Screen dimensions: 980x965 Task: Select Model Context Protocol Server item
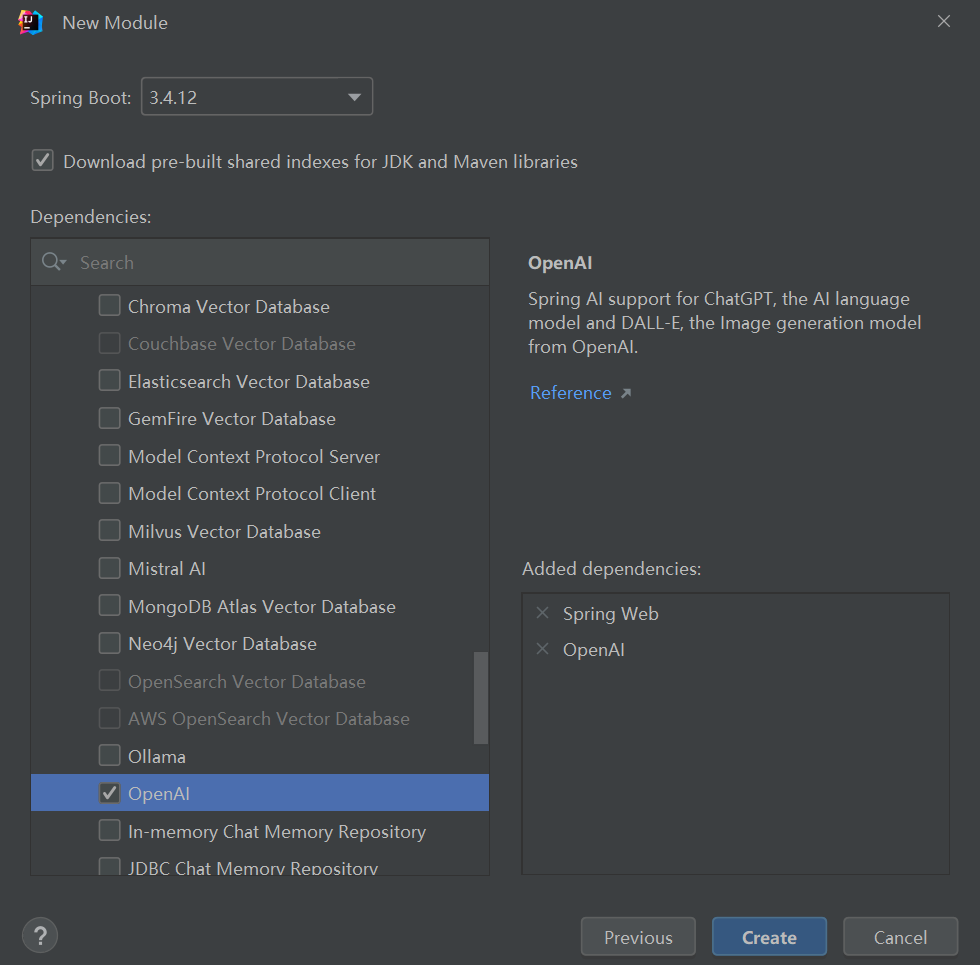click(254, 456)
